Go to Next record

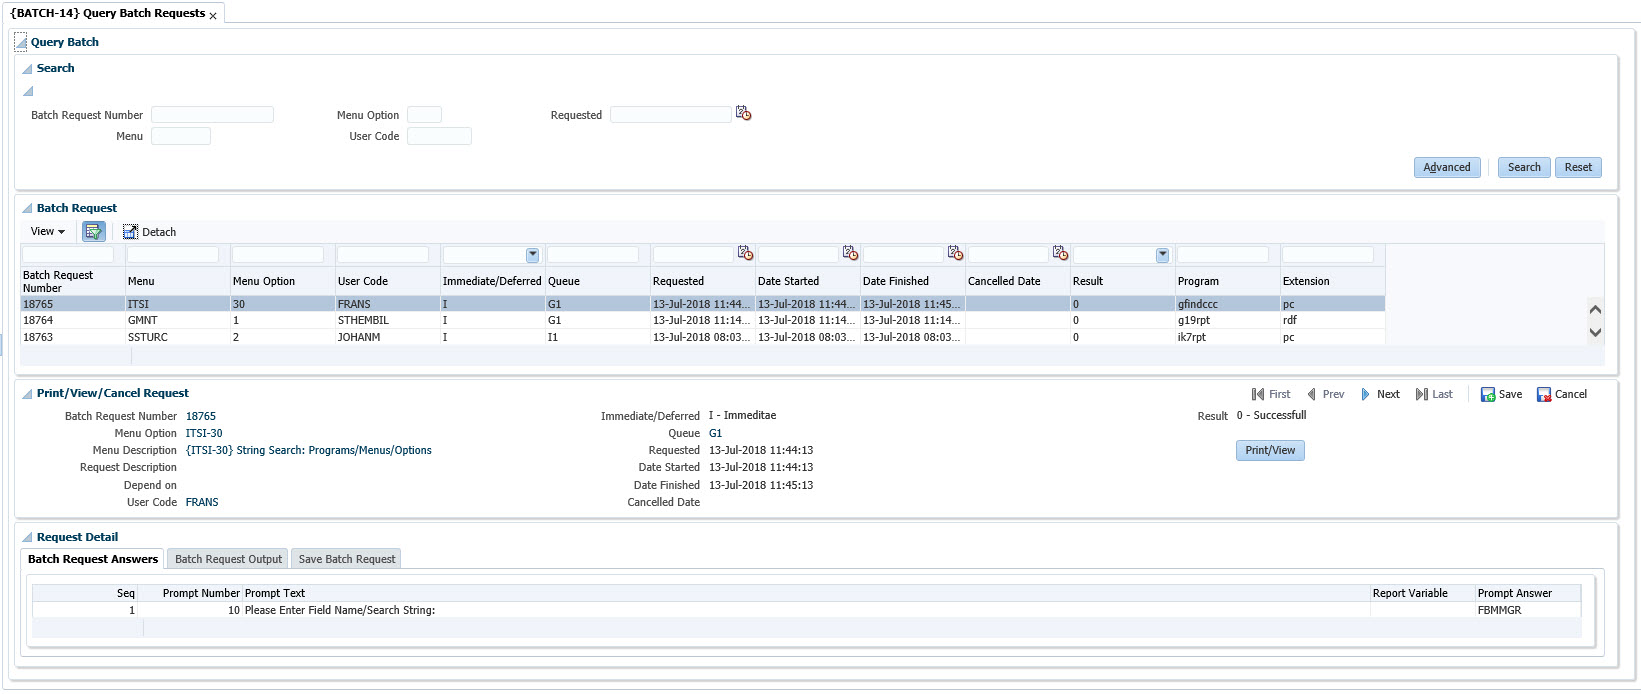pyautogui.click(x=1380, y=395)
